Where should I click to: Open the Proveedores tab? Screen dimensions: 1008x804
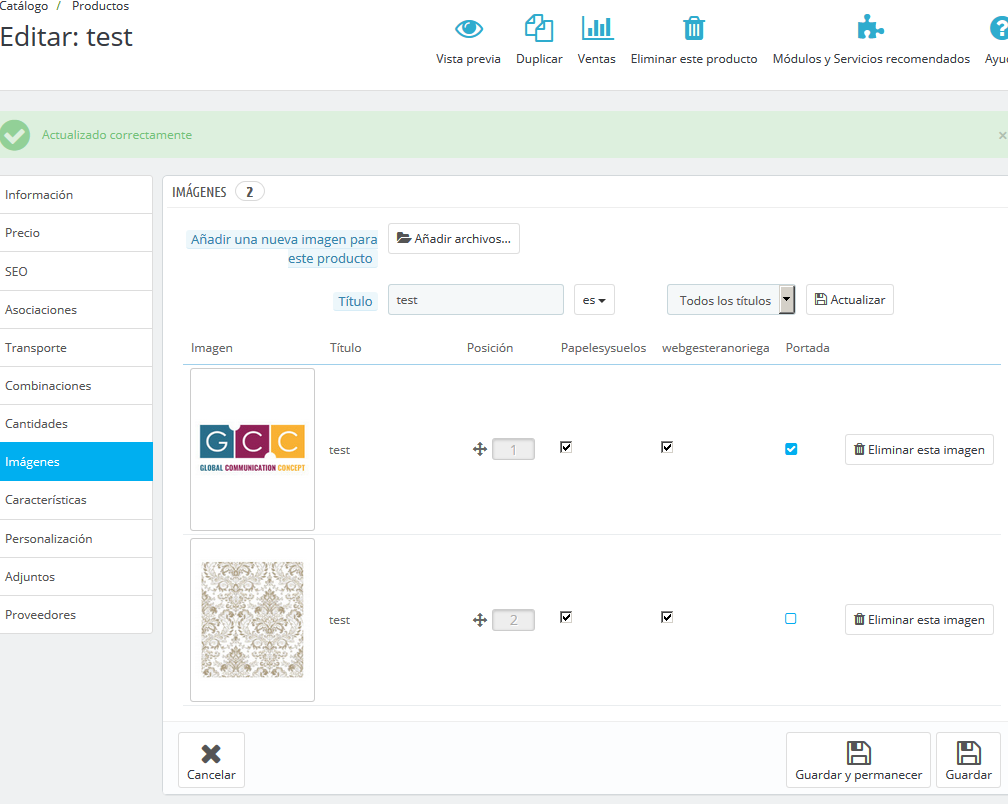(x=76, y=614)
